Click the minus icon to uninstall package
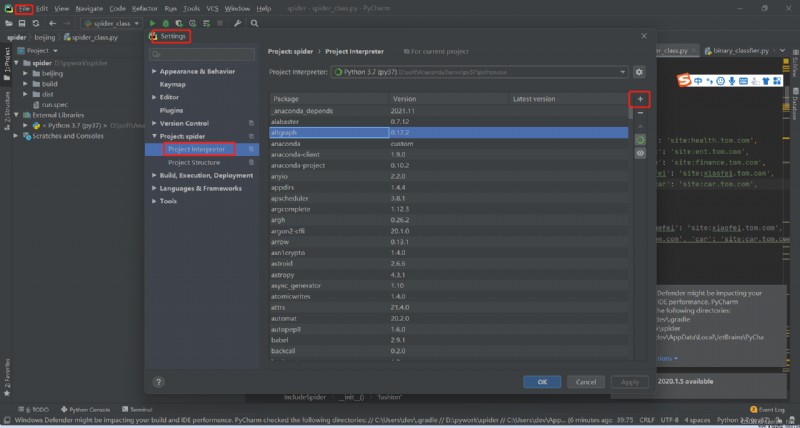Viewport: 800px width, 428px height. [x=640, y=113]
